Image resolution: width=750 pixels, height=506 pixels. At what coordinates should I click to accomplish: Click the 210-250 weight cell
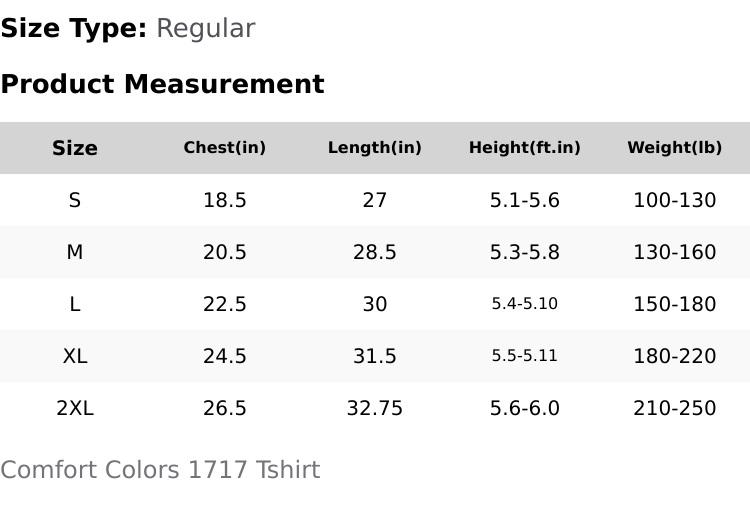(674, 408)
